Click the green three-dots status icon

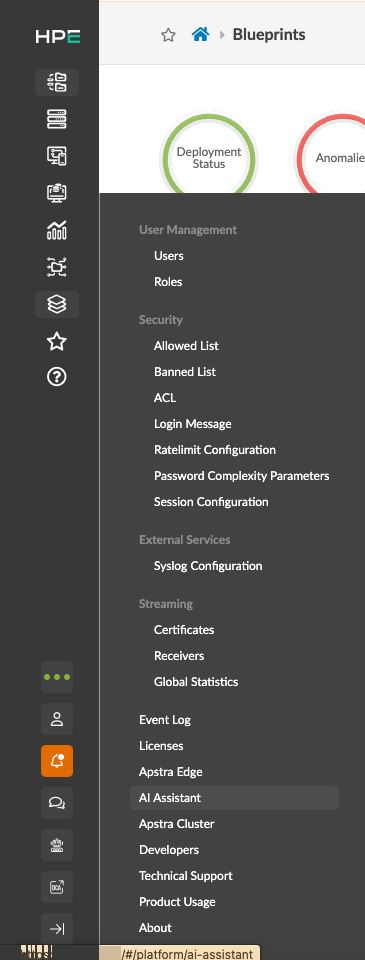(x=57, y=677)
